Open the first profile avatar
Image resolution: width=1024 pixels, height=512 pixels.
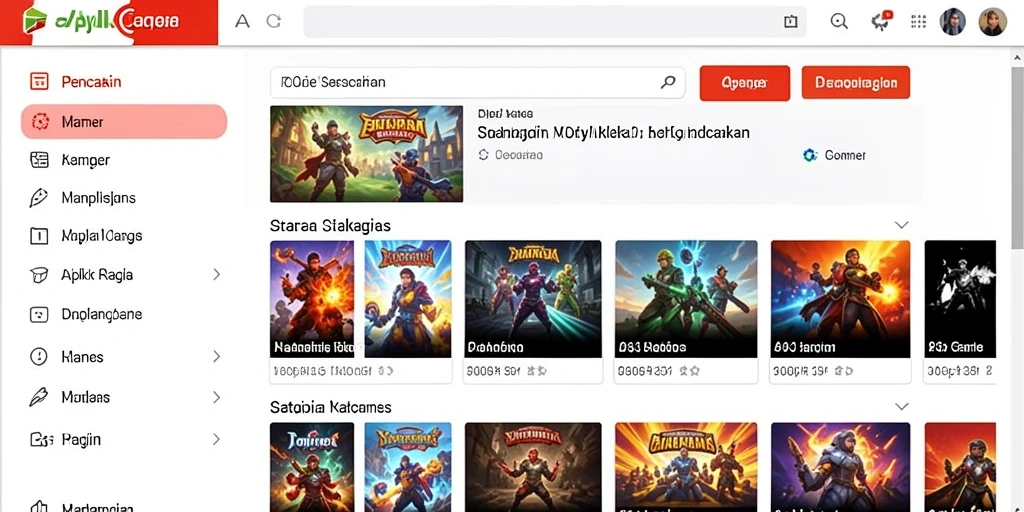pyautogui.click(x=953, y=22)
